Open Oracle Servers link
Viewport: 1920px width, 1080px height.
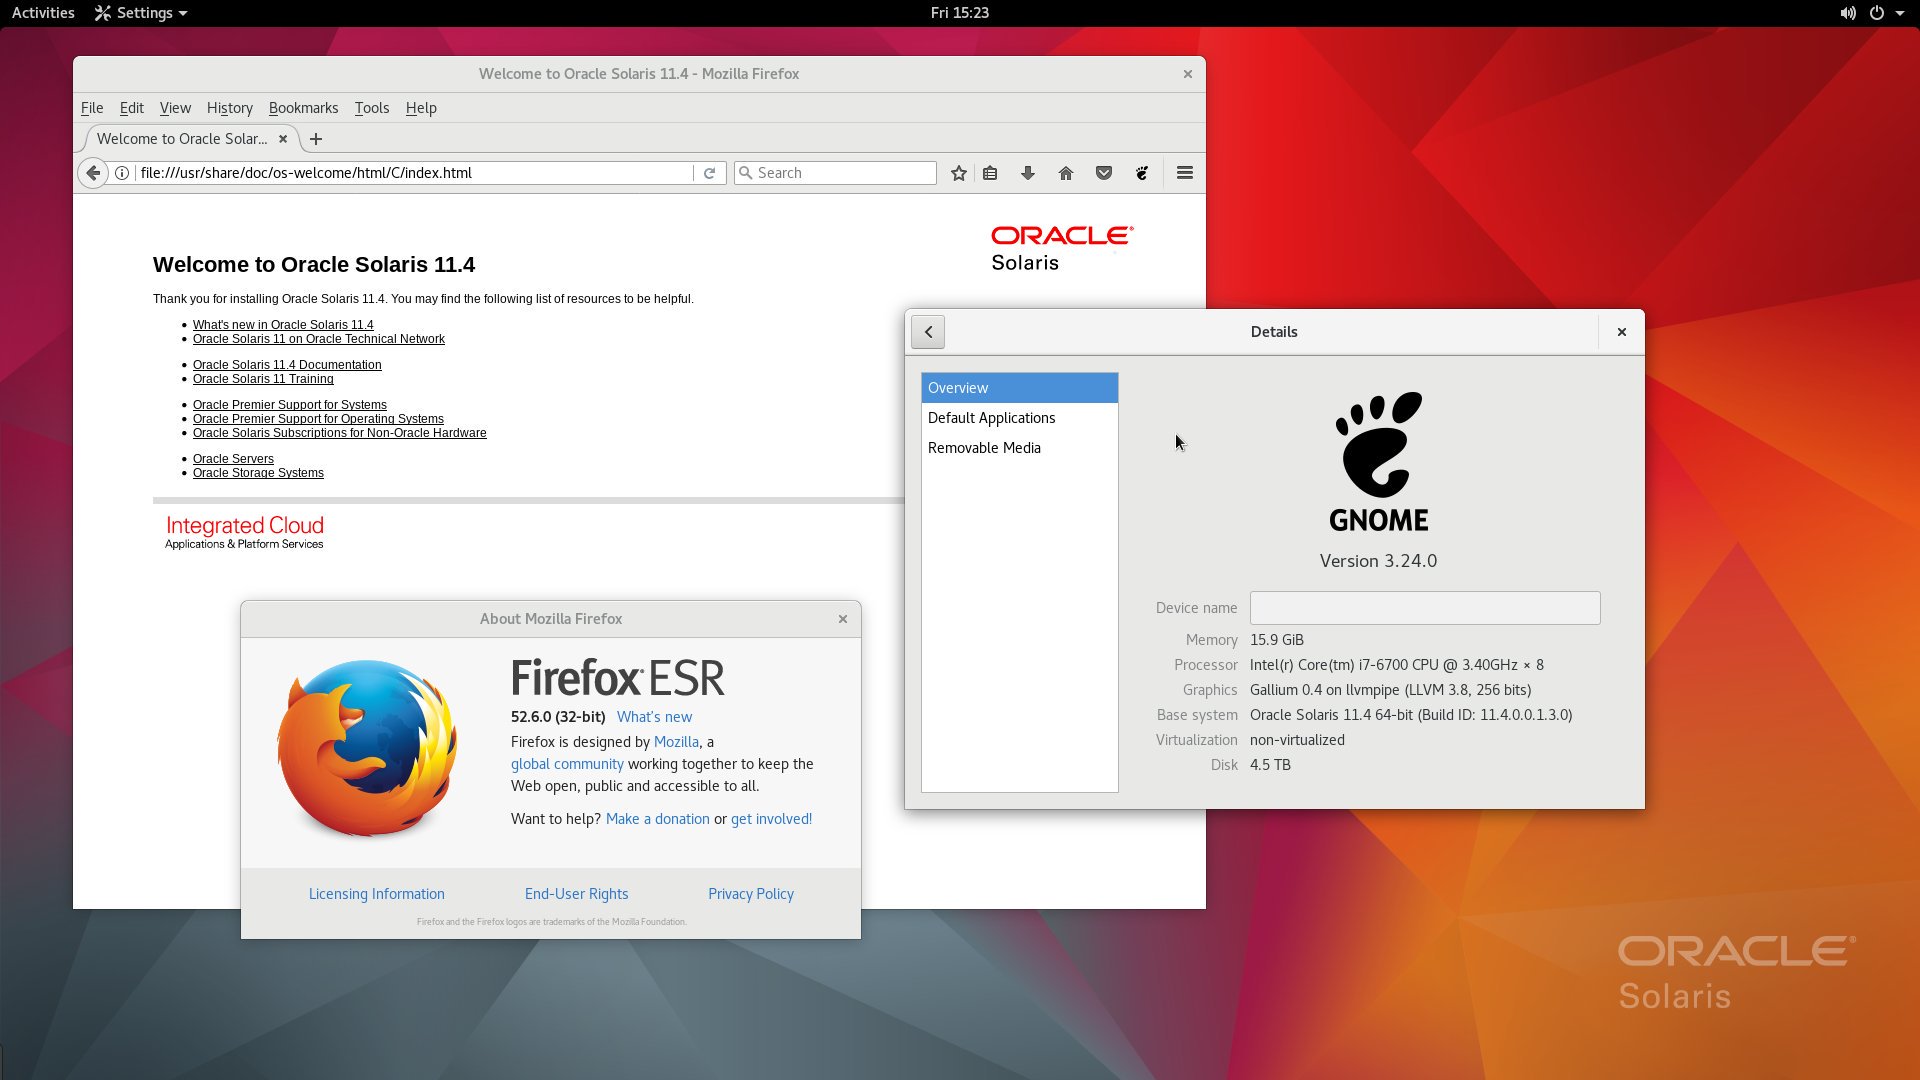tap(233, 459)
